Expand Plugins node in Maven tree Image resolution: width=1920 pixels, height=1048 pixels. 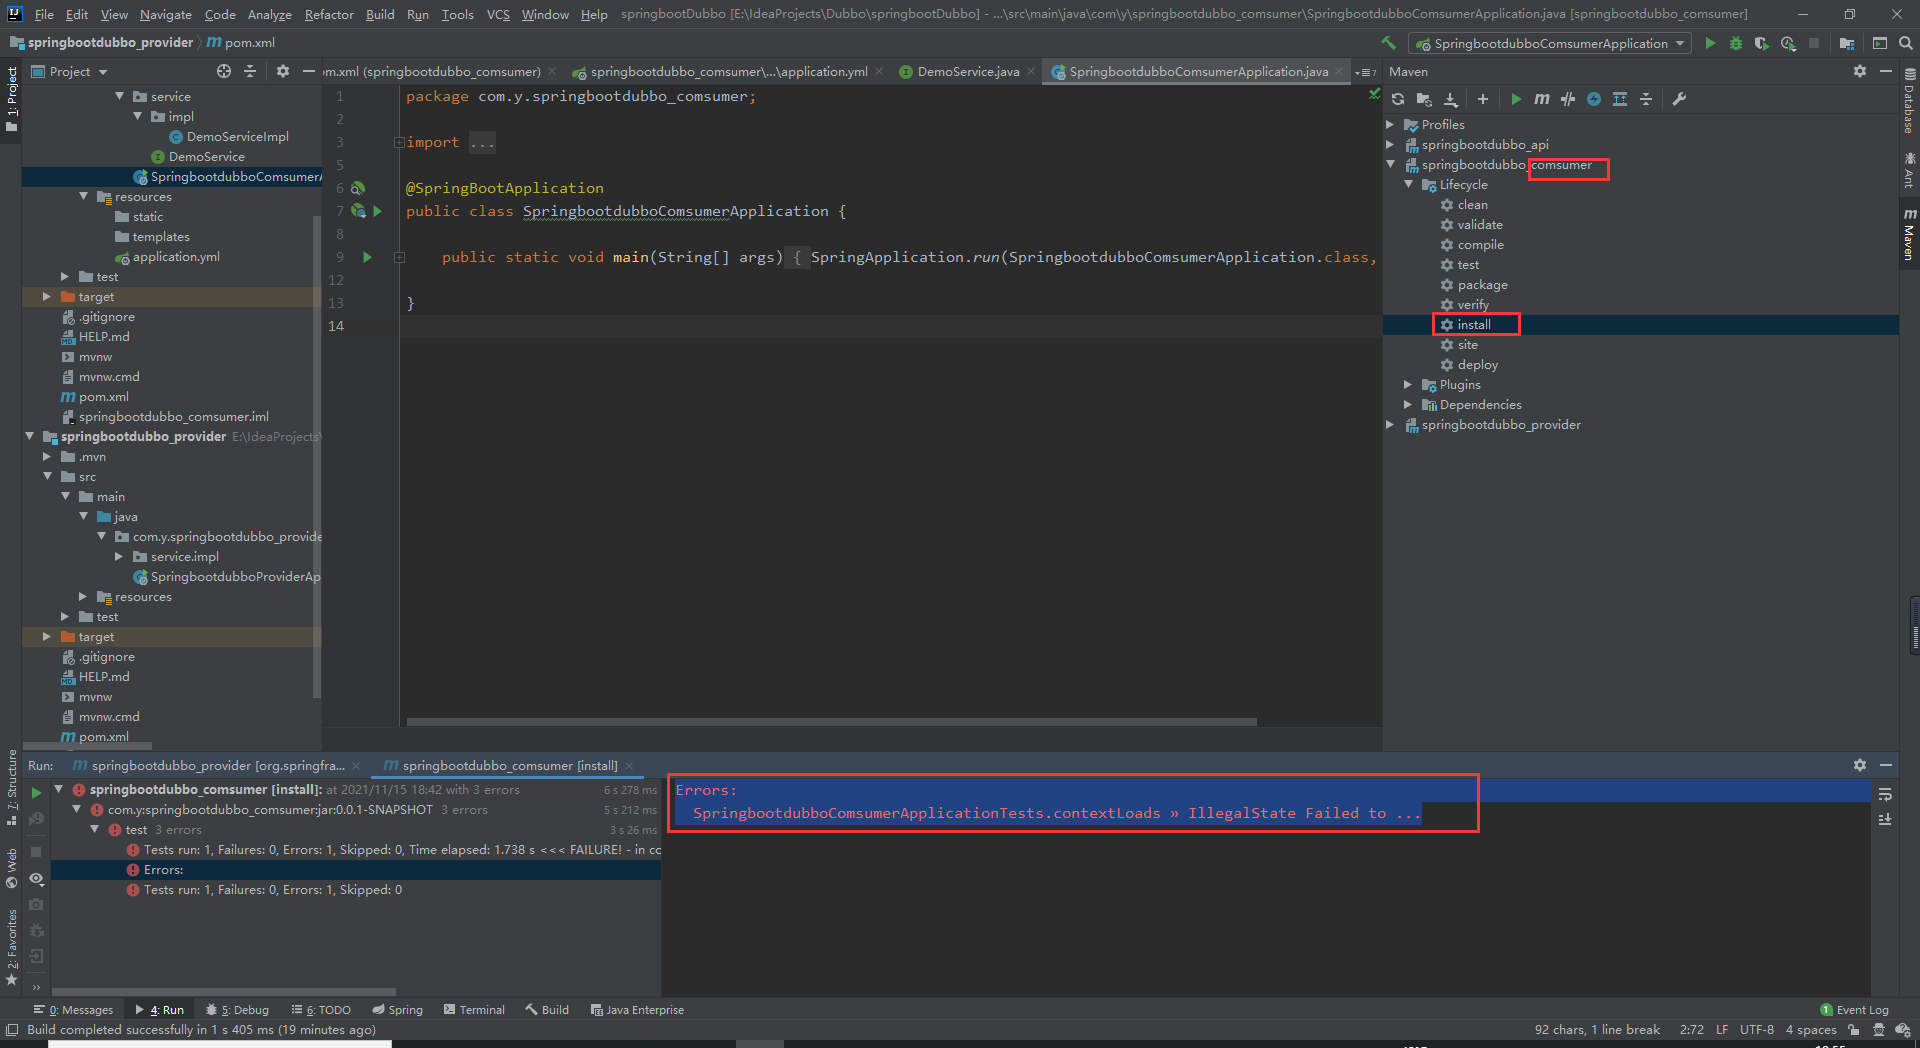[1408, 385]
